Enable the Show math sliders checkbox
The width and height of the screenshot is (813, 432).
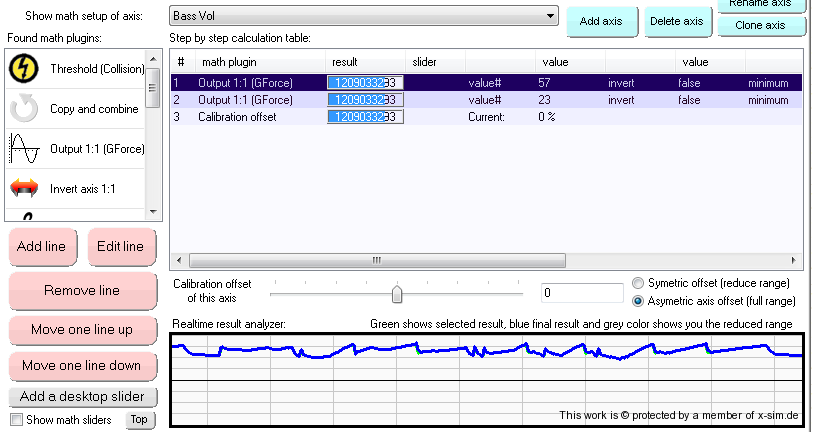pos(16,420)
